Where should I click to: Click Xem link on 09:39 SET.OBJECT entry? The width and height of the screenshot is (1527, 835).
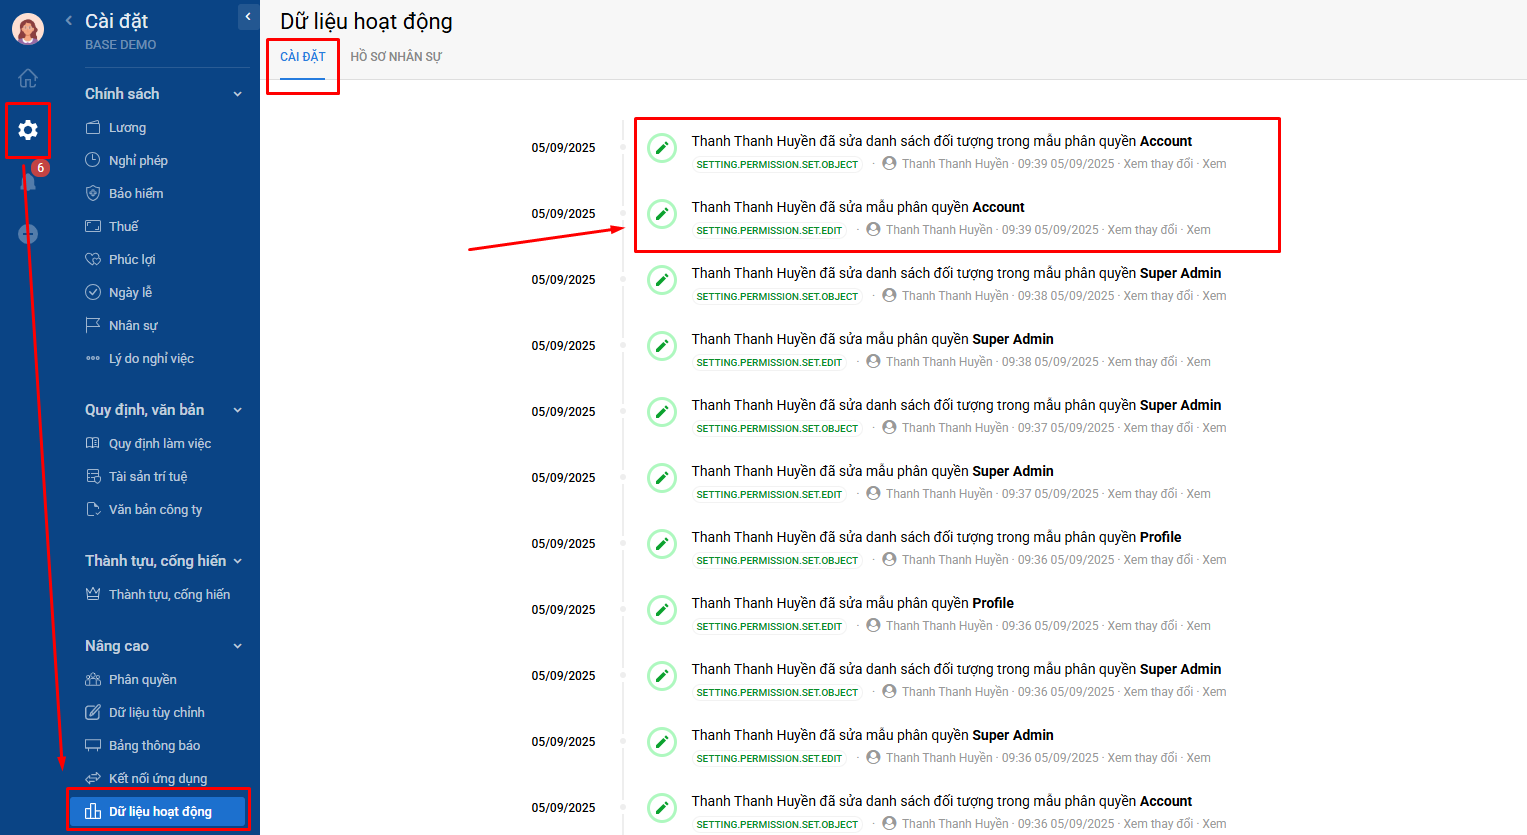click(1214, 164)
